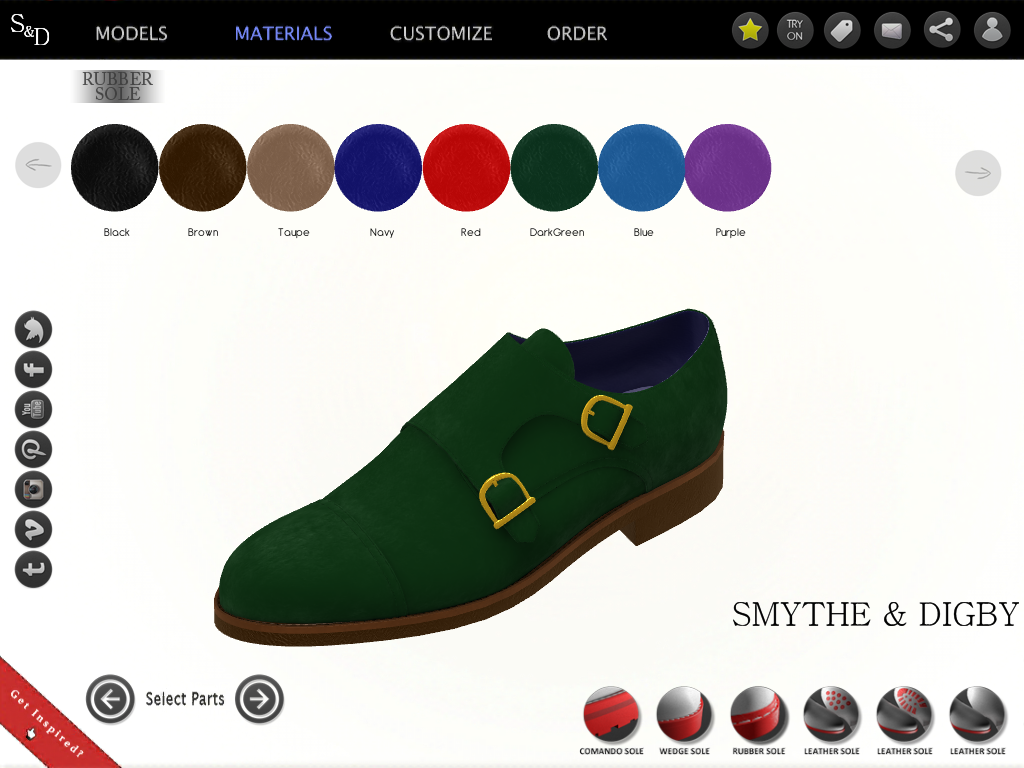Click the Get Inspired ribbon
Image resolution: width=1024 pixels, height=768 pixels.
point(49,722)
